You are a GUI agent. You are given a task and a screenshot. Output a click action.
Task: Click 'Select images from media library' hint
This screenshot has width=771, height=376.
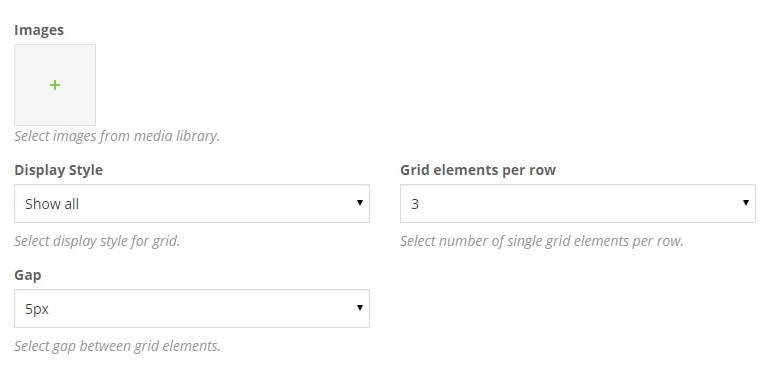click(117, 136)
